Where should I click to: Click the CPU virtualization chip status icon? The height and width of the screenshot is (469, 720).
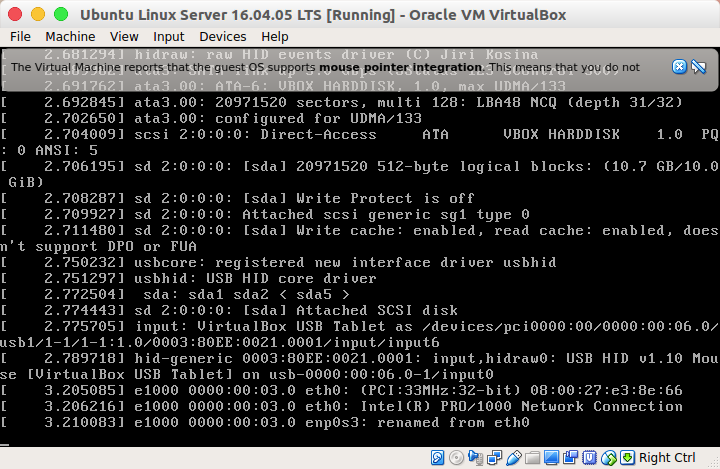click(590, 458)
